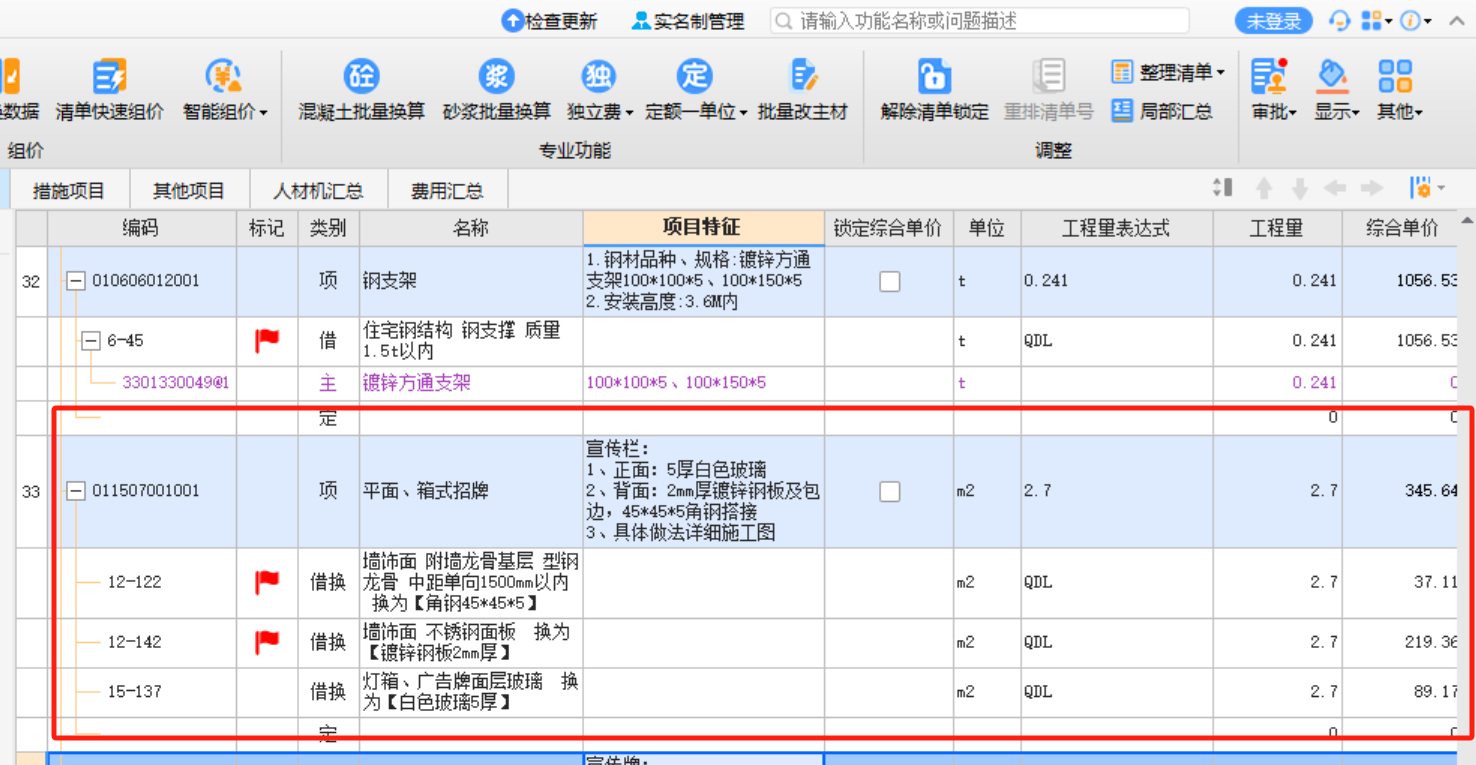Collapse item 010606012001
1476x765 pixels.
75,281
